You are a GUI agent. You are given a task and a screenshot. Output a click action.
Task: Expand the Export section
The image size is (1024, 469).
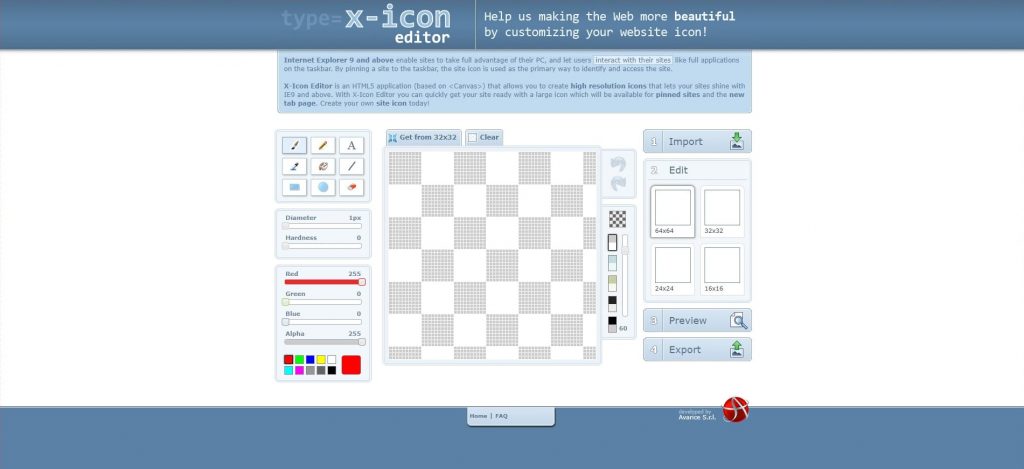coord(697,350)
